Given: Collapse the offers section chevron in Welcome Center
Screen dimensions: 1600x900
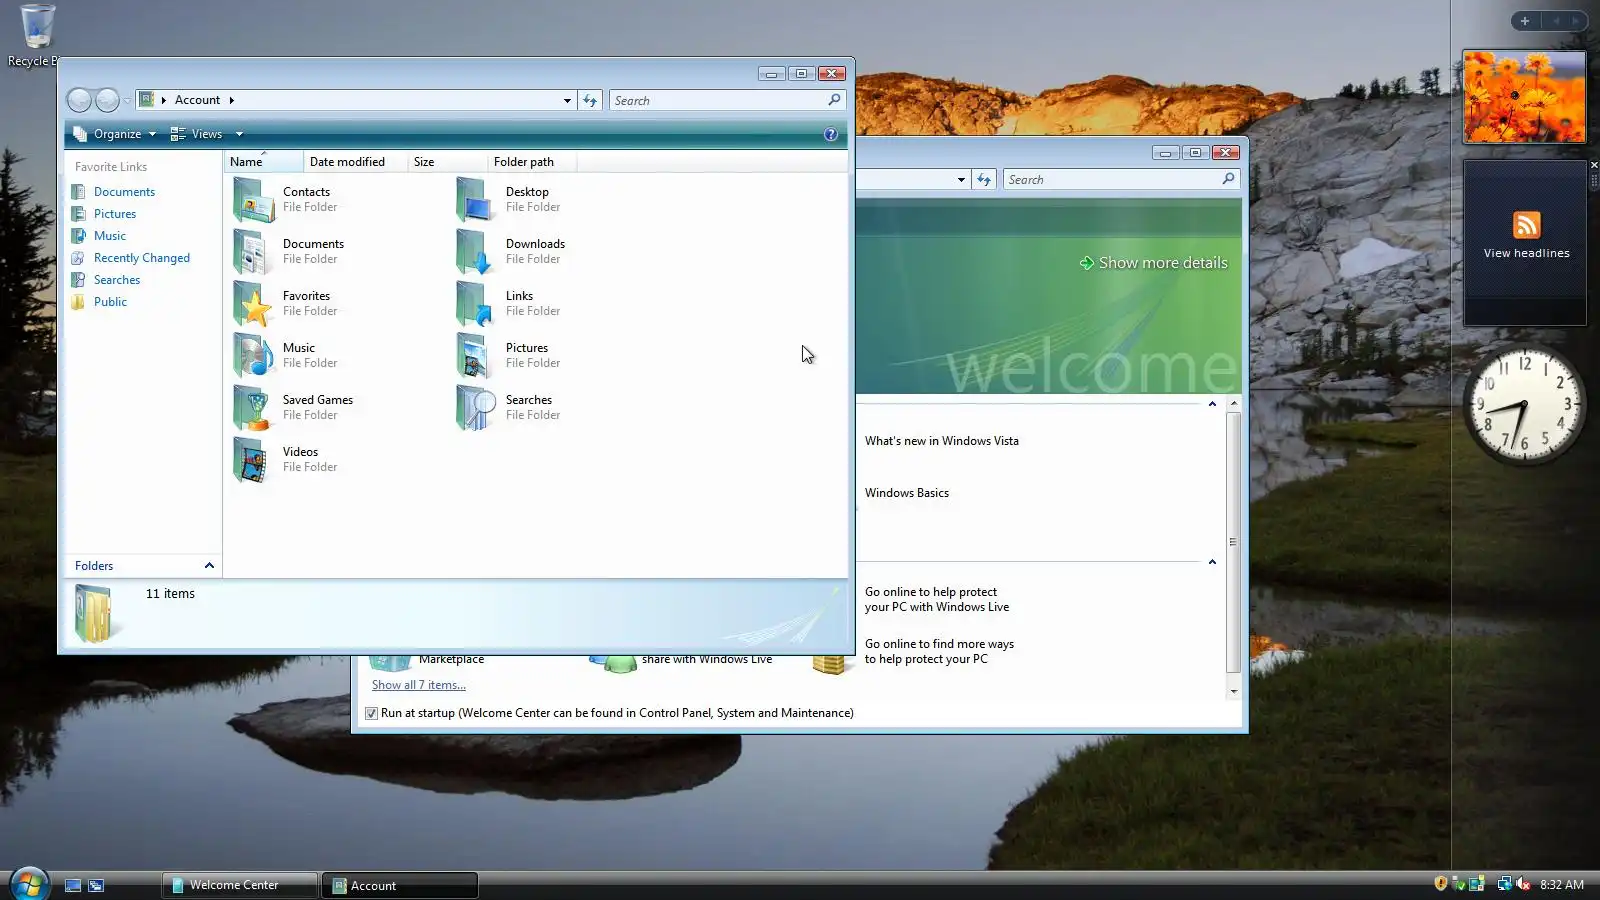Looking at the screenshot, I should click(x=1212, y=562).
